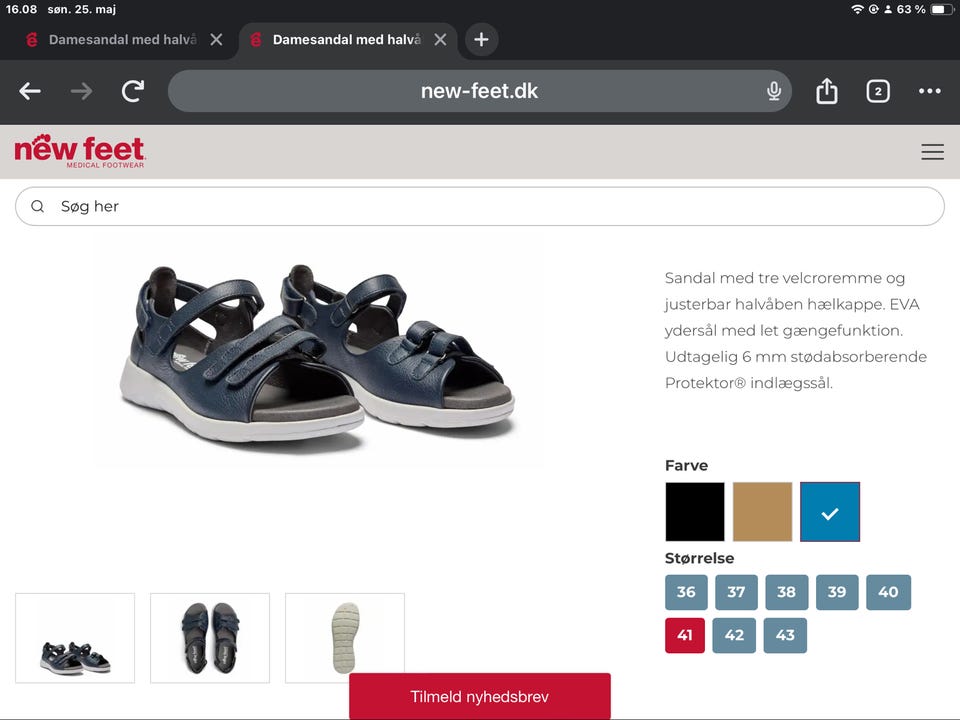This screenshot has width=960, height=720.
Task: Tap the microphone icon in the address bar
Action: [774, 91]
